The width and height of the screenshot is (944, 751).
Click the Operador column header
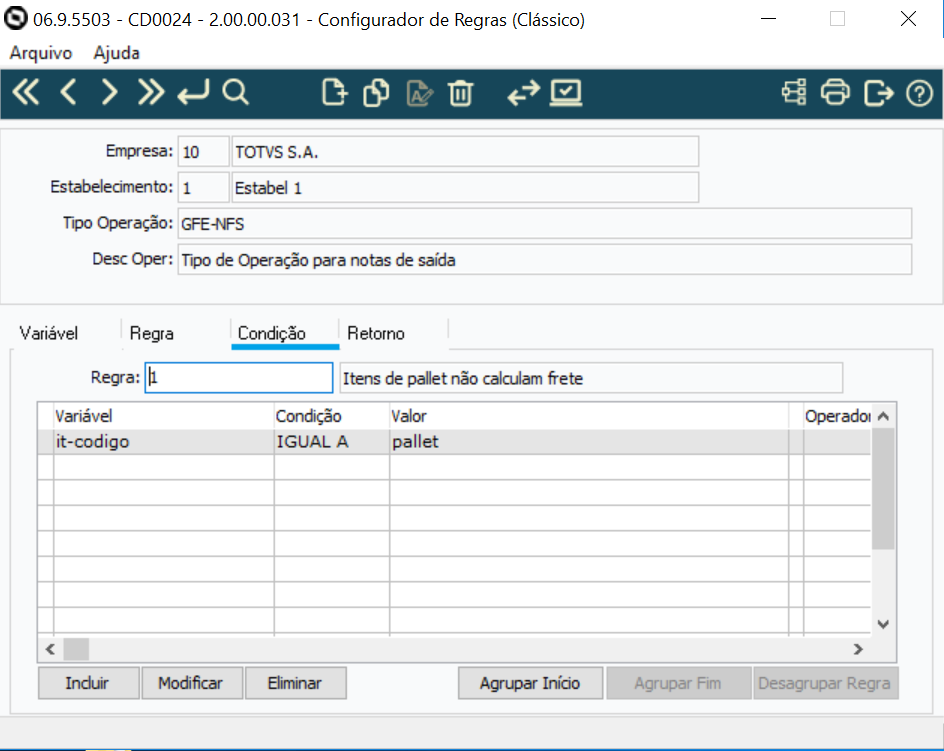click(x=837, y=416)
